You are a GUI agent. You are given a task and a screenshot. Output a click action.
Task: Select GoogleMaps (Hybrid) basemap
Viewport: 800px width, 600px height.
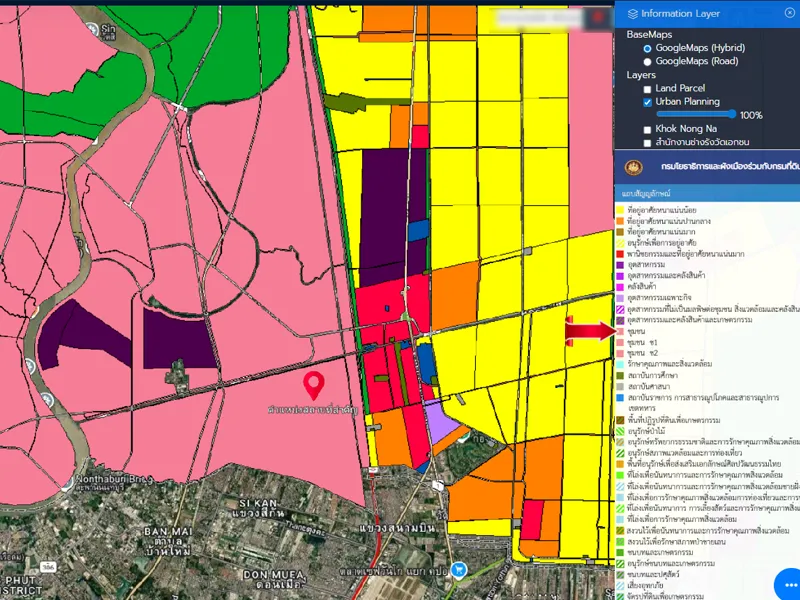648,48
